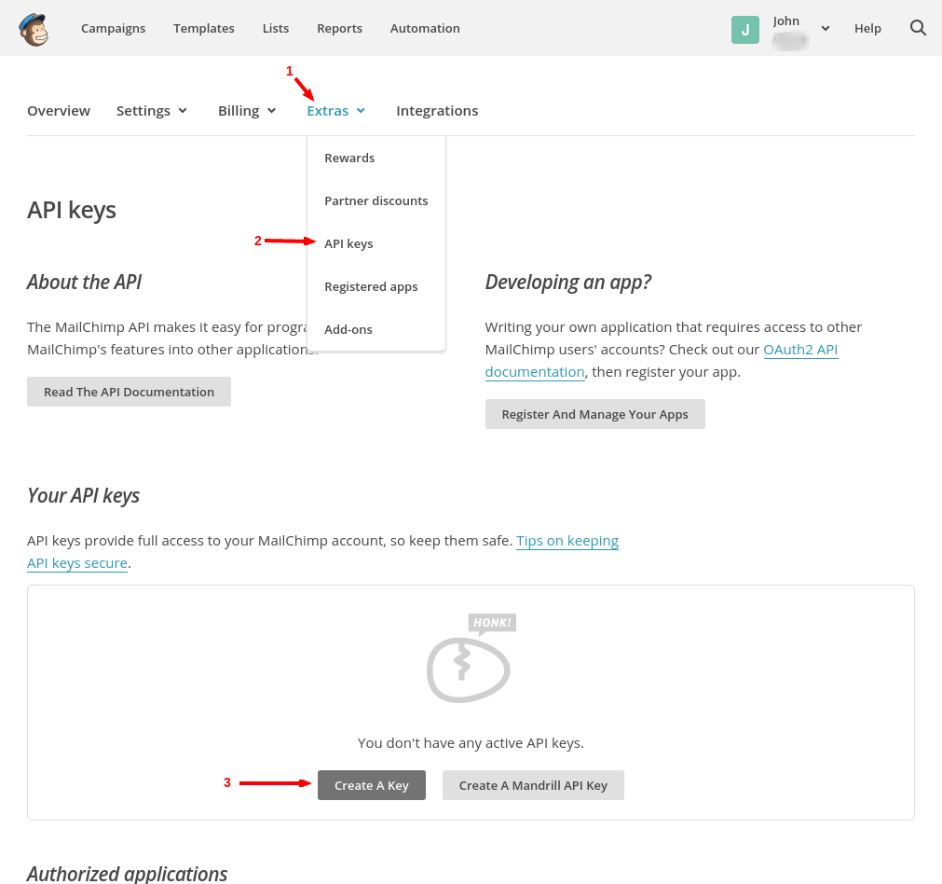Open Registered apps menu entry

[x=370, y=287]
